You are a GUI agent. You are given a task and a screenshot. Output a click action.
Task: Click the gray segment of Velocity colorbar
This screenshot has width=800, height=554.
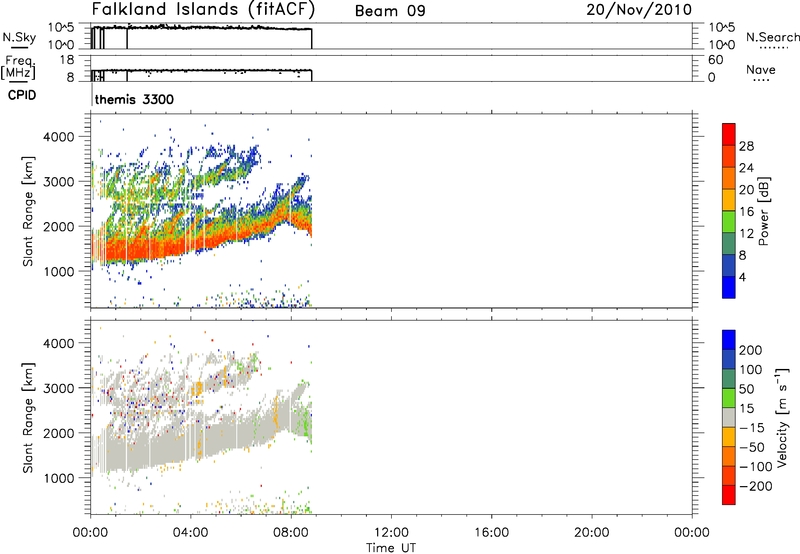[x=729, y=418]
